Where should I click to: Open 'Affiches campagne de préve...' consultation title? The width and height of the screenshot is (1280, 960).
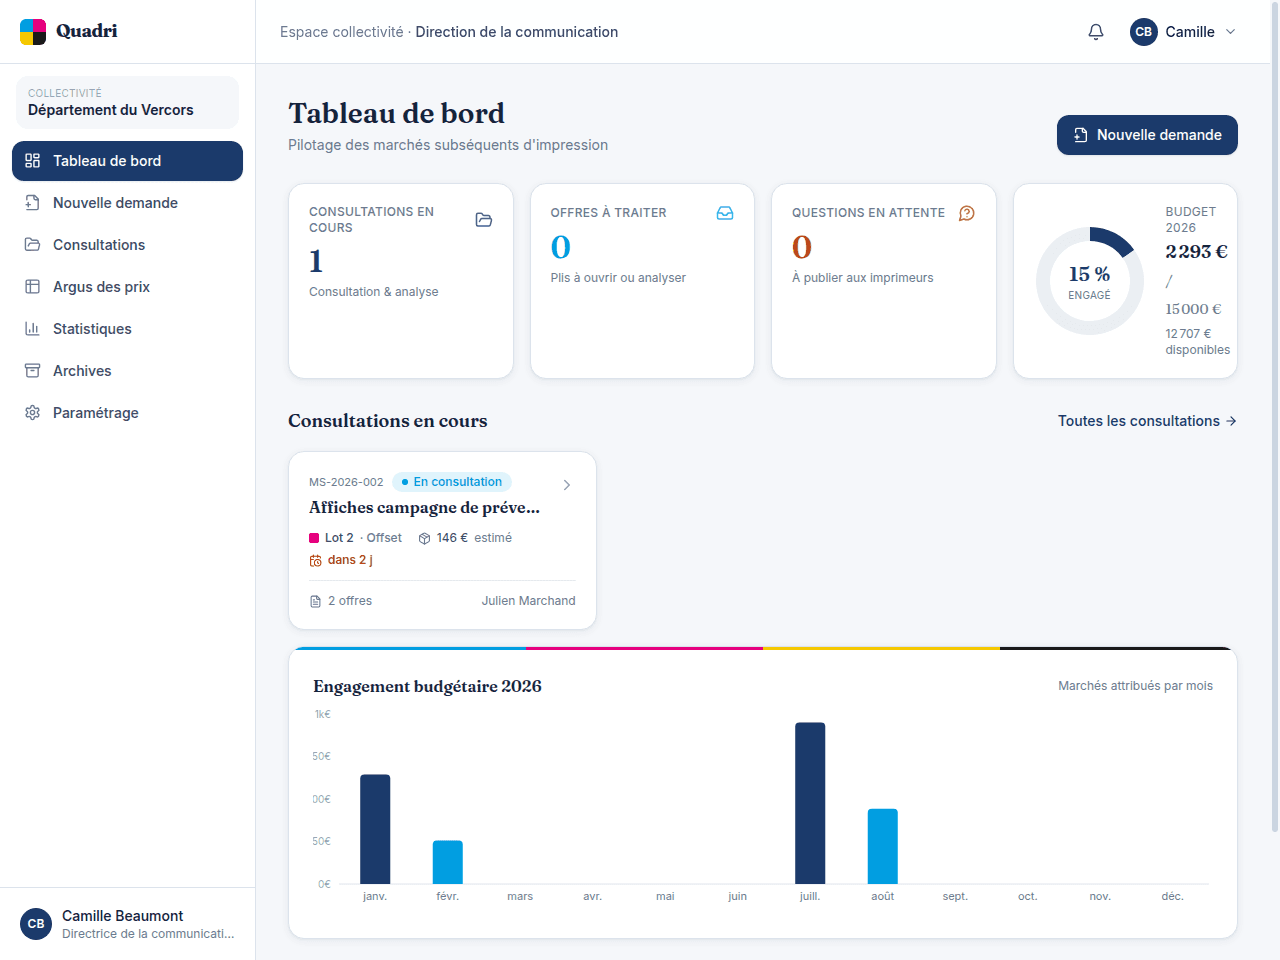tap(424, 508)
